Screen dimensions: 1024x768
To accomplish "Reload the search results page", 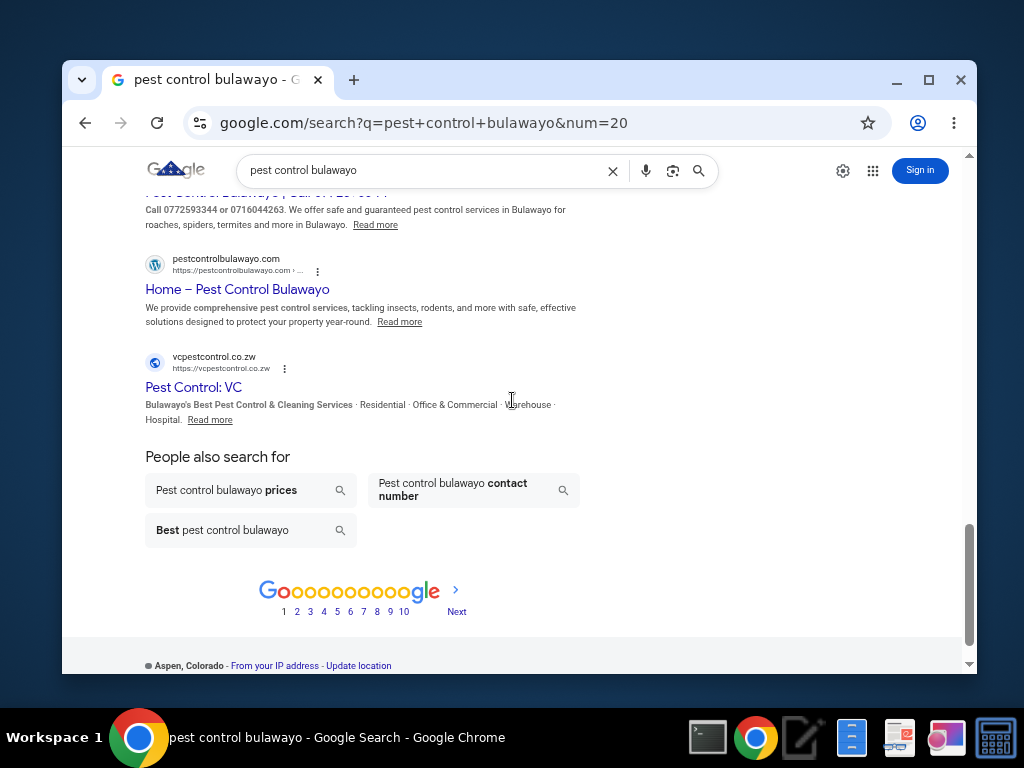I will coord(157,123).
